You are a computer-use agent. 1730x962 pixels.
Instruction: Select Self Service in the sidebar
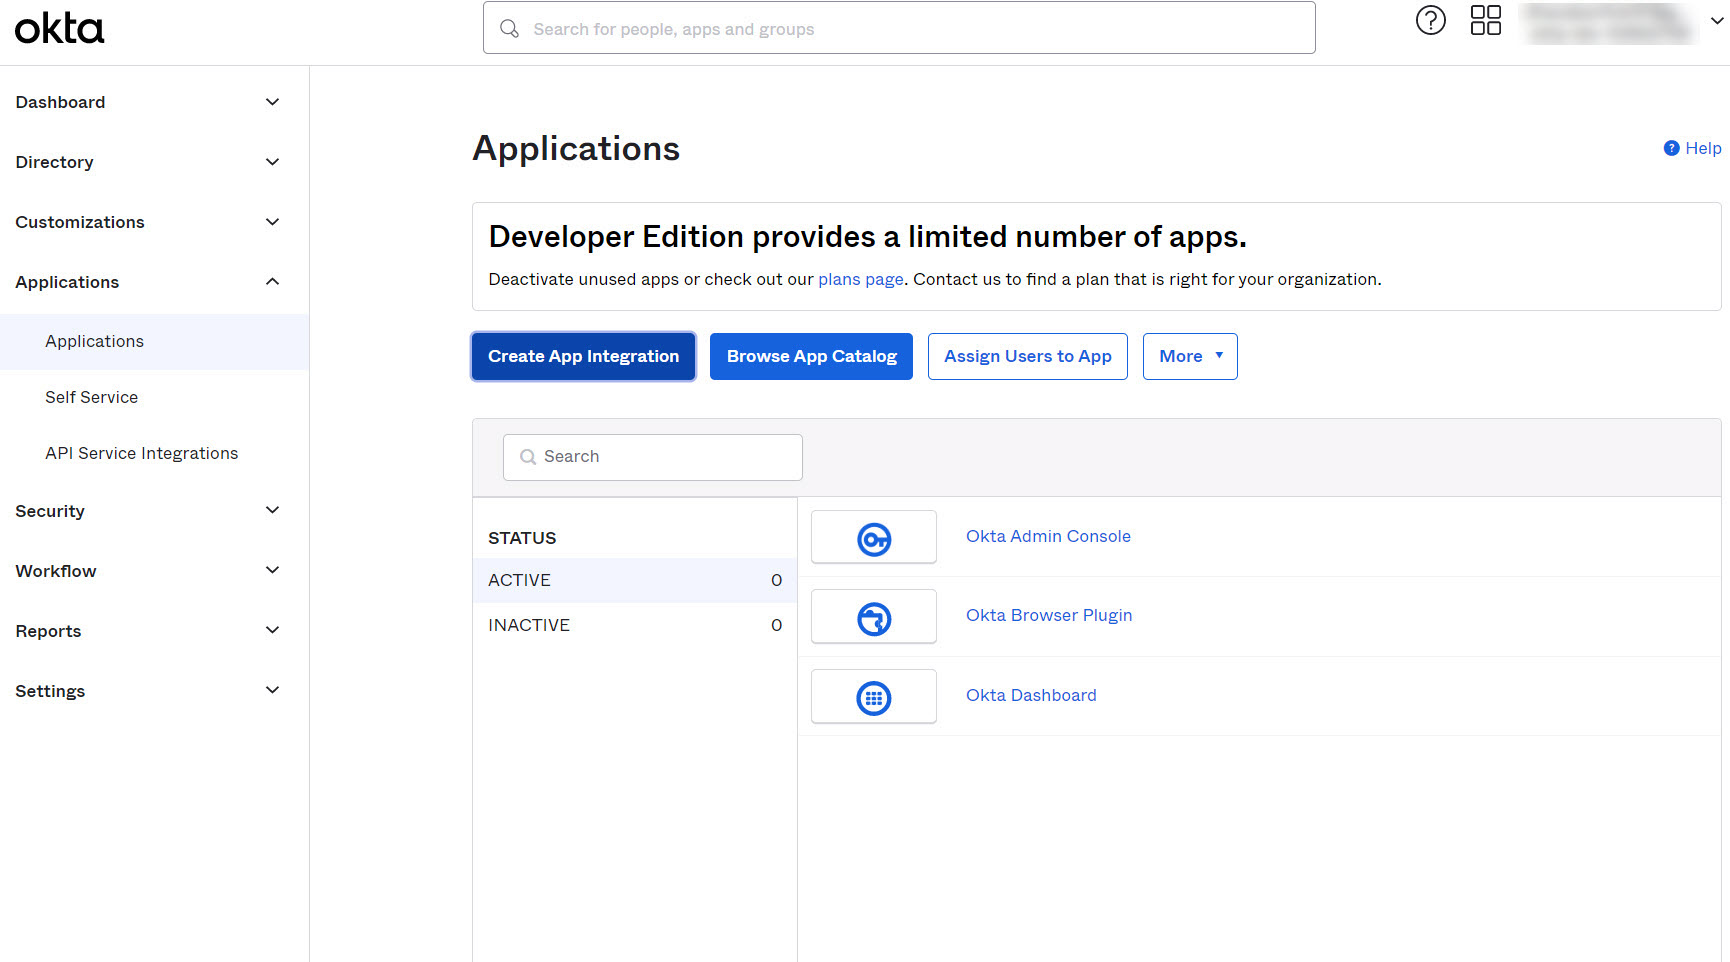(92, 397)
